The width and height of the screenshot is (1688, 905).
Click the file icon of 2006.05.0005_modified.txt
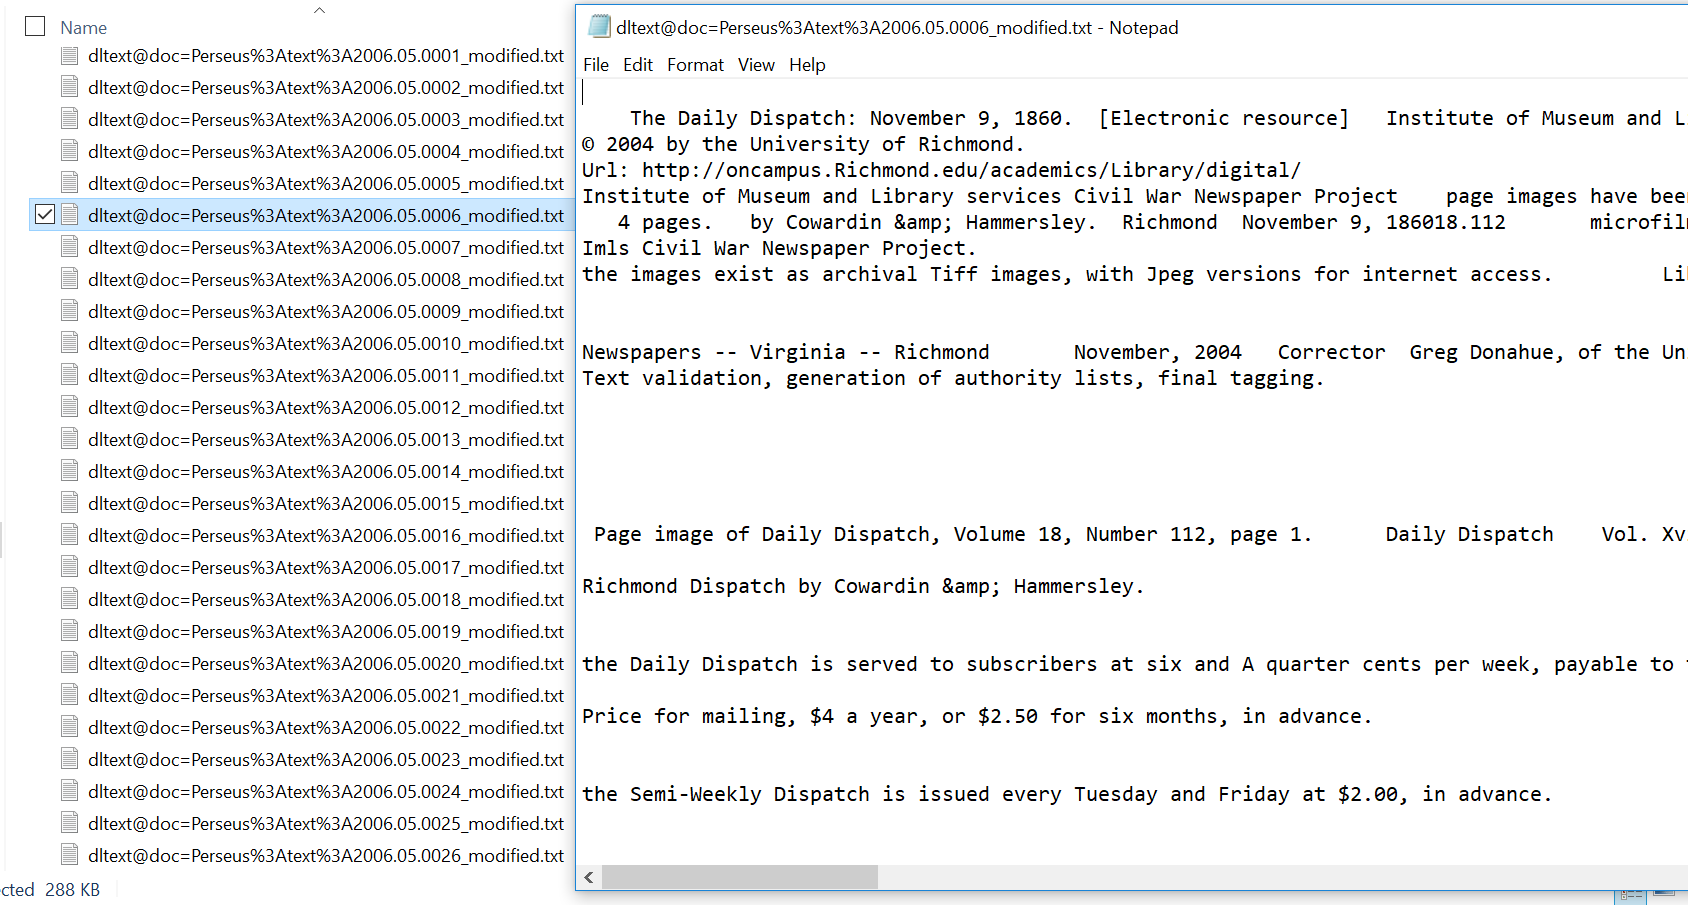pos(69,183)
